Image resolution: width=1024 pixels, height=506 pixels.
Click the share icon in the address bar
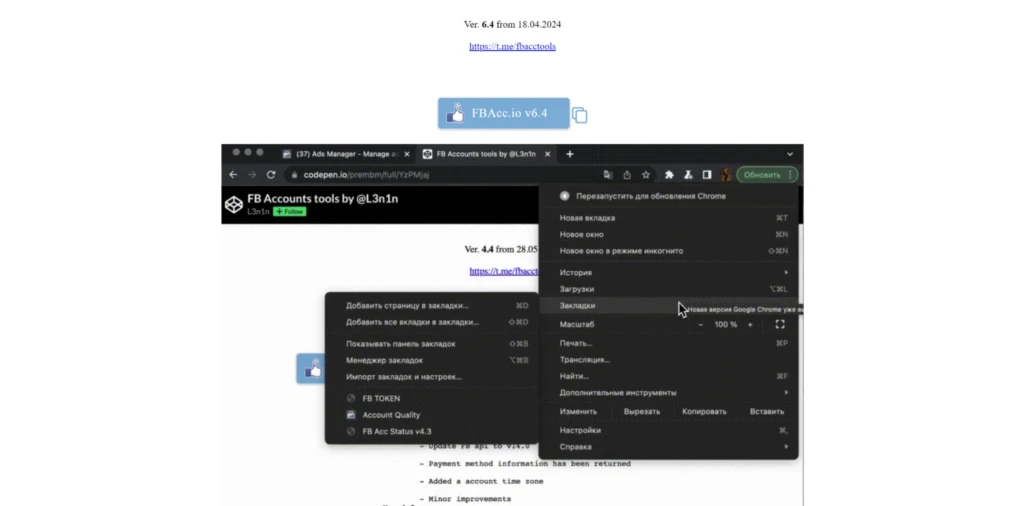(x=627, y=174)
